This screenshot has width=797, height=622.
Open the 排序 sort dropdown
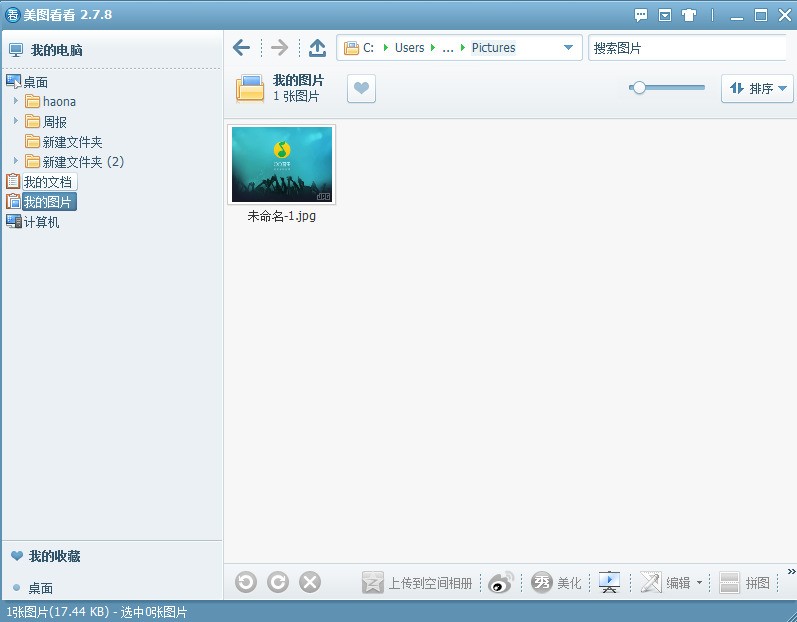pos(757,89)
